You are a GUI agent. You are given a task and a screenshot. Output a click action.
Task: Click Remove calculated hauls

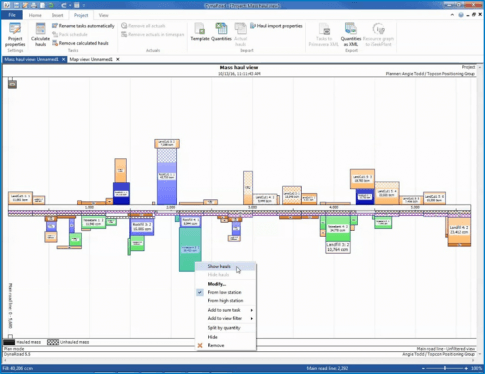[x=80, y=43]
